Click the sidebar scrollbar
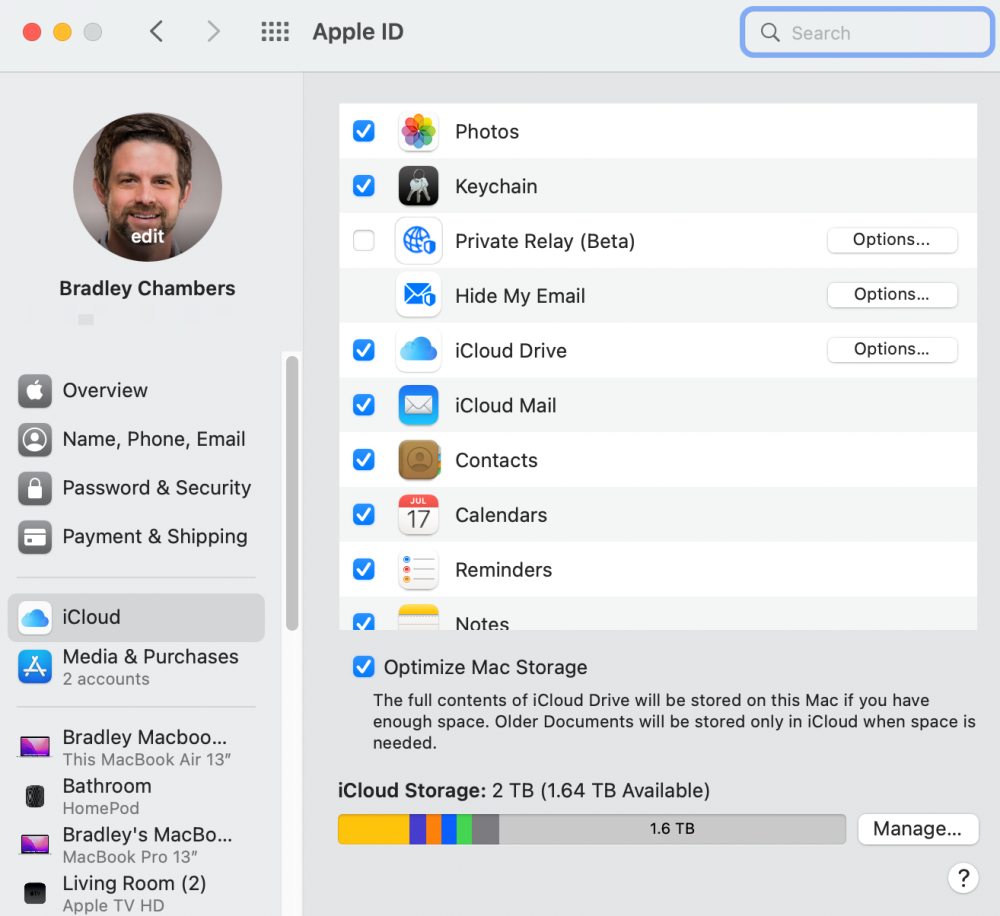This screenshot has width=1000, height=916. click(292, 492)
